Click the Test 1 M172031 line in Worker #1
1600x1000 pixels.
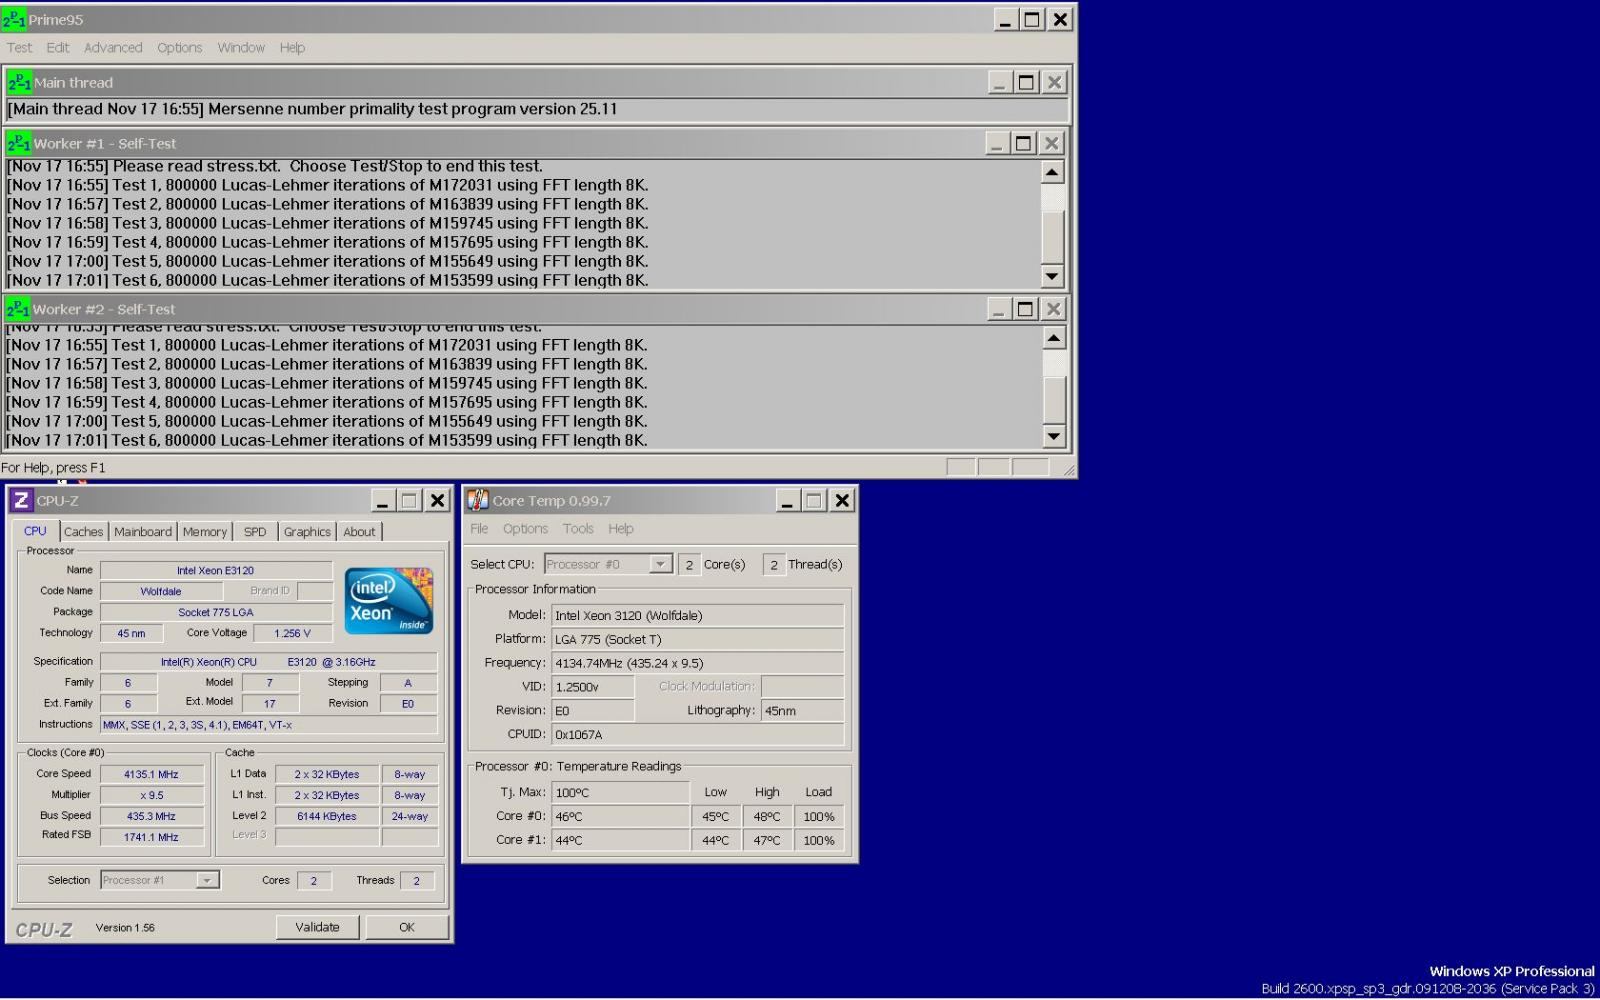pos(327,185)
